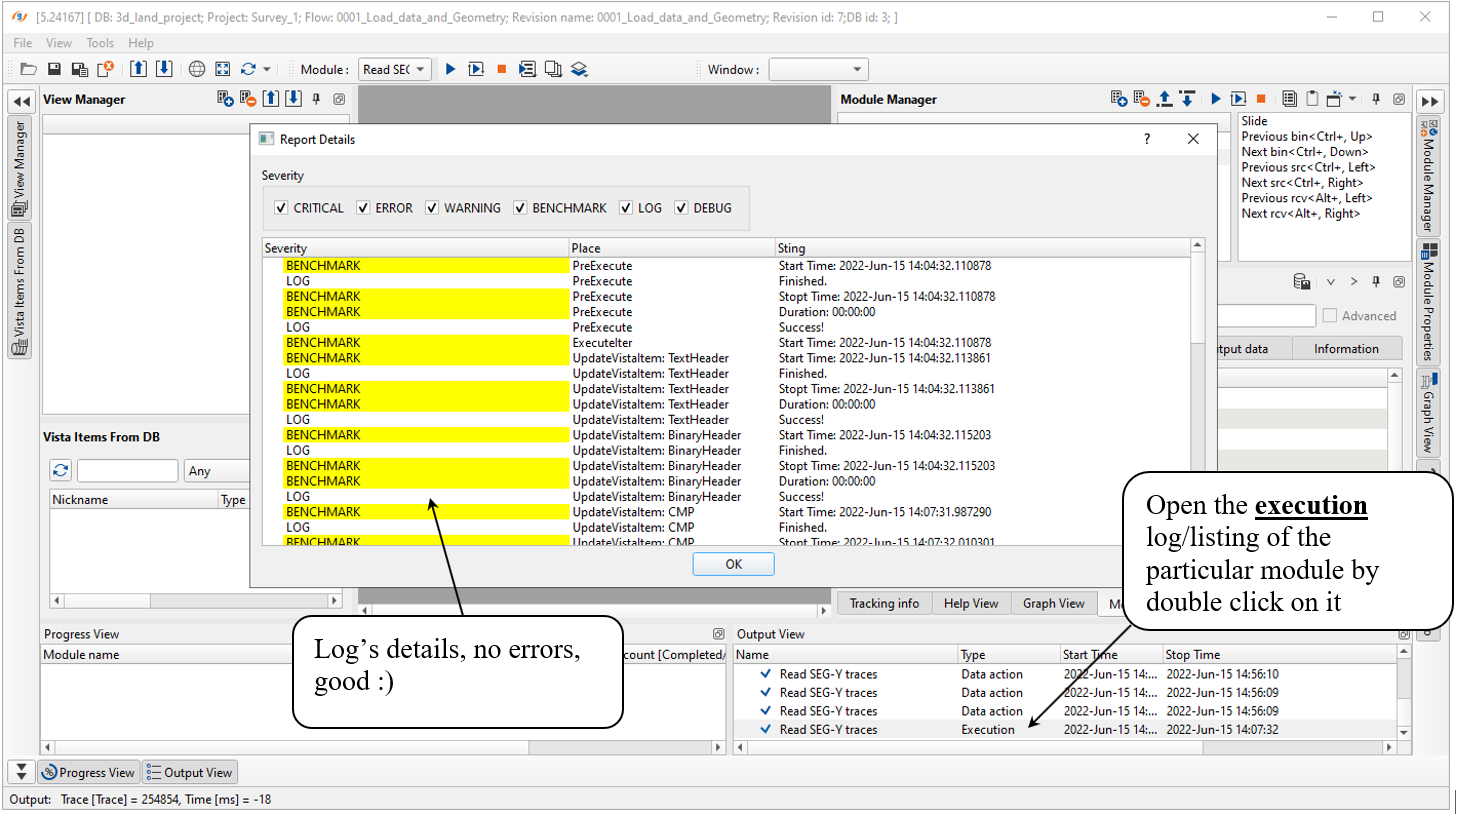Expand the Window combo box
Viewport: 1457px width, 814px height.
[x=818, y=69]
